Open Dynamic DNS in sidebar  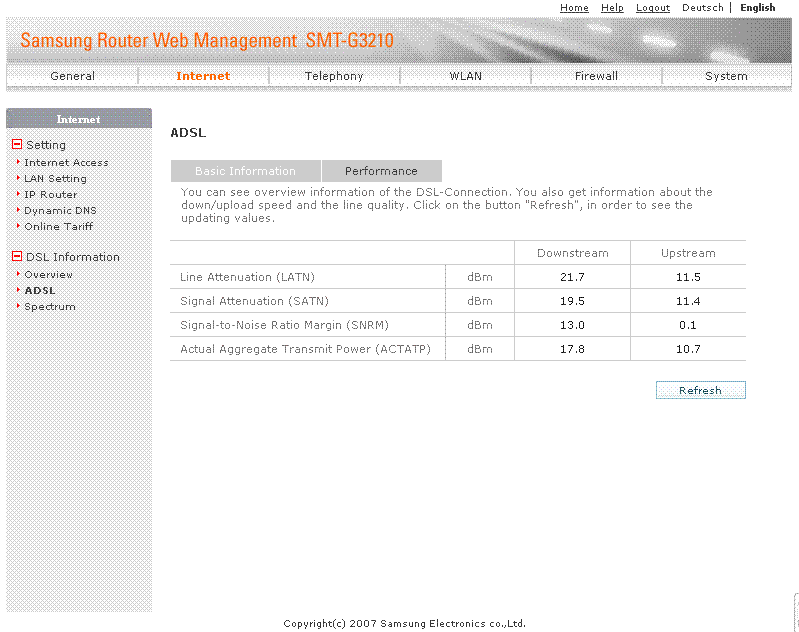click(60, 210)
